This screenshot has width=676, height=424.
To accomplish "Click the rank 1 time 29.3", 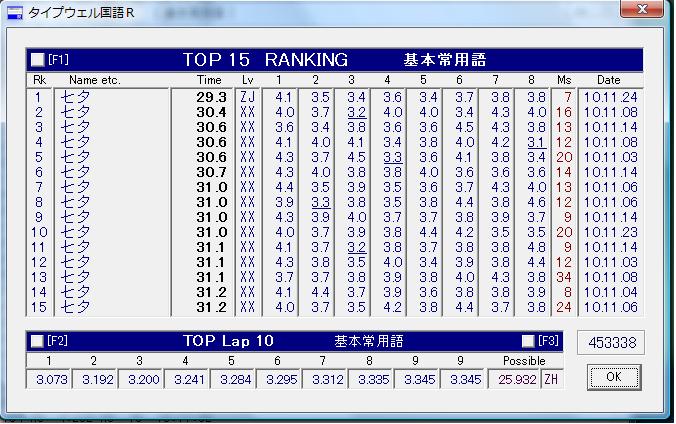I will tap(211, 97).
